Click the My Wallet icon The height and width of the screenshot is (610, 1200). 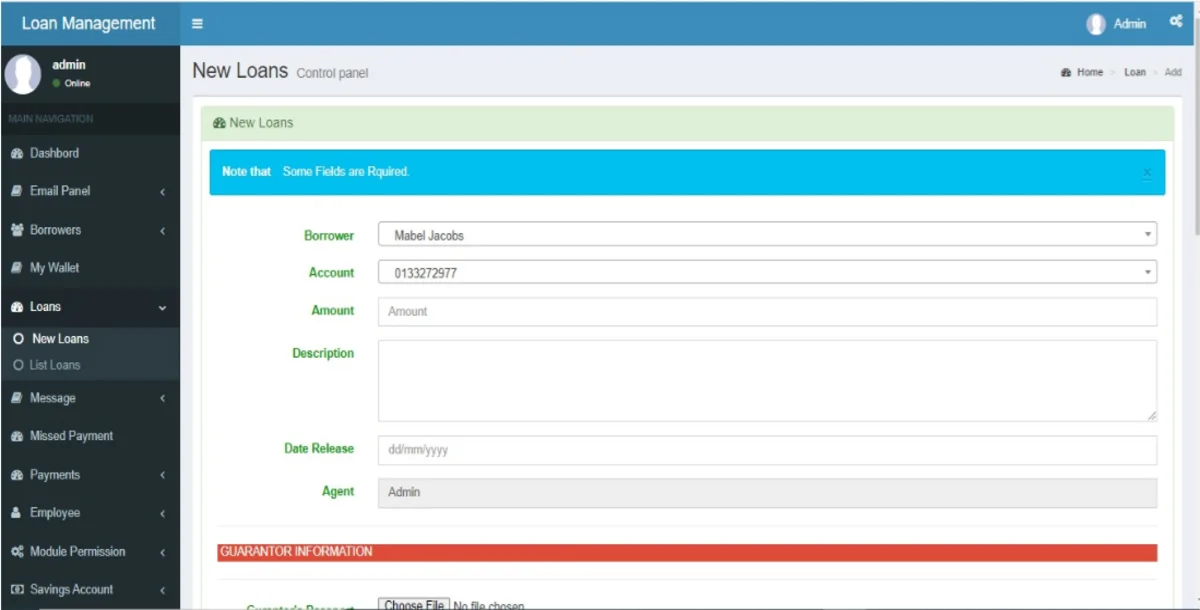point(17,268)
